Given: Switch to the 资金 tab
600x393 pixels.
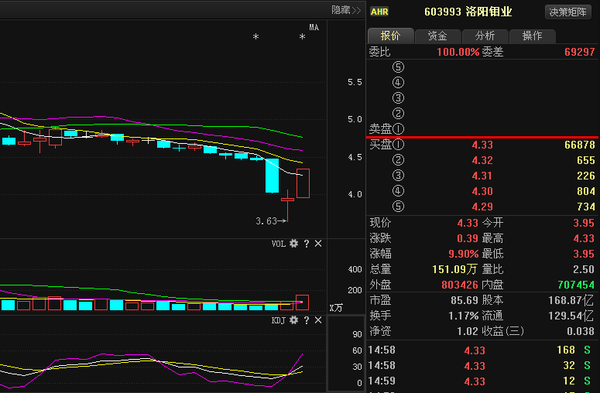Looking at the screenshot, I should point(437,36).
